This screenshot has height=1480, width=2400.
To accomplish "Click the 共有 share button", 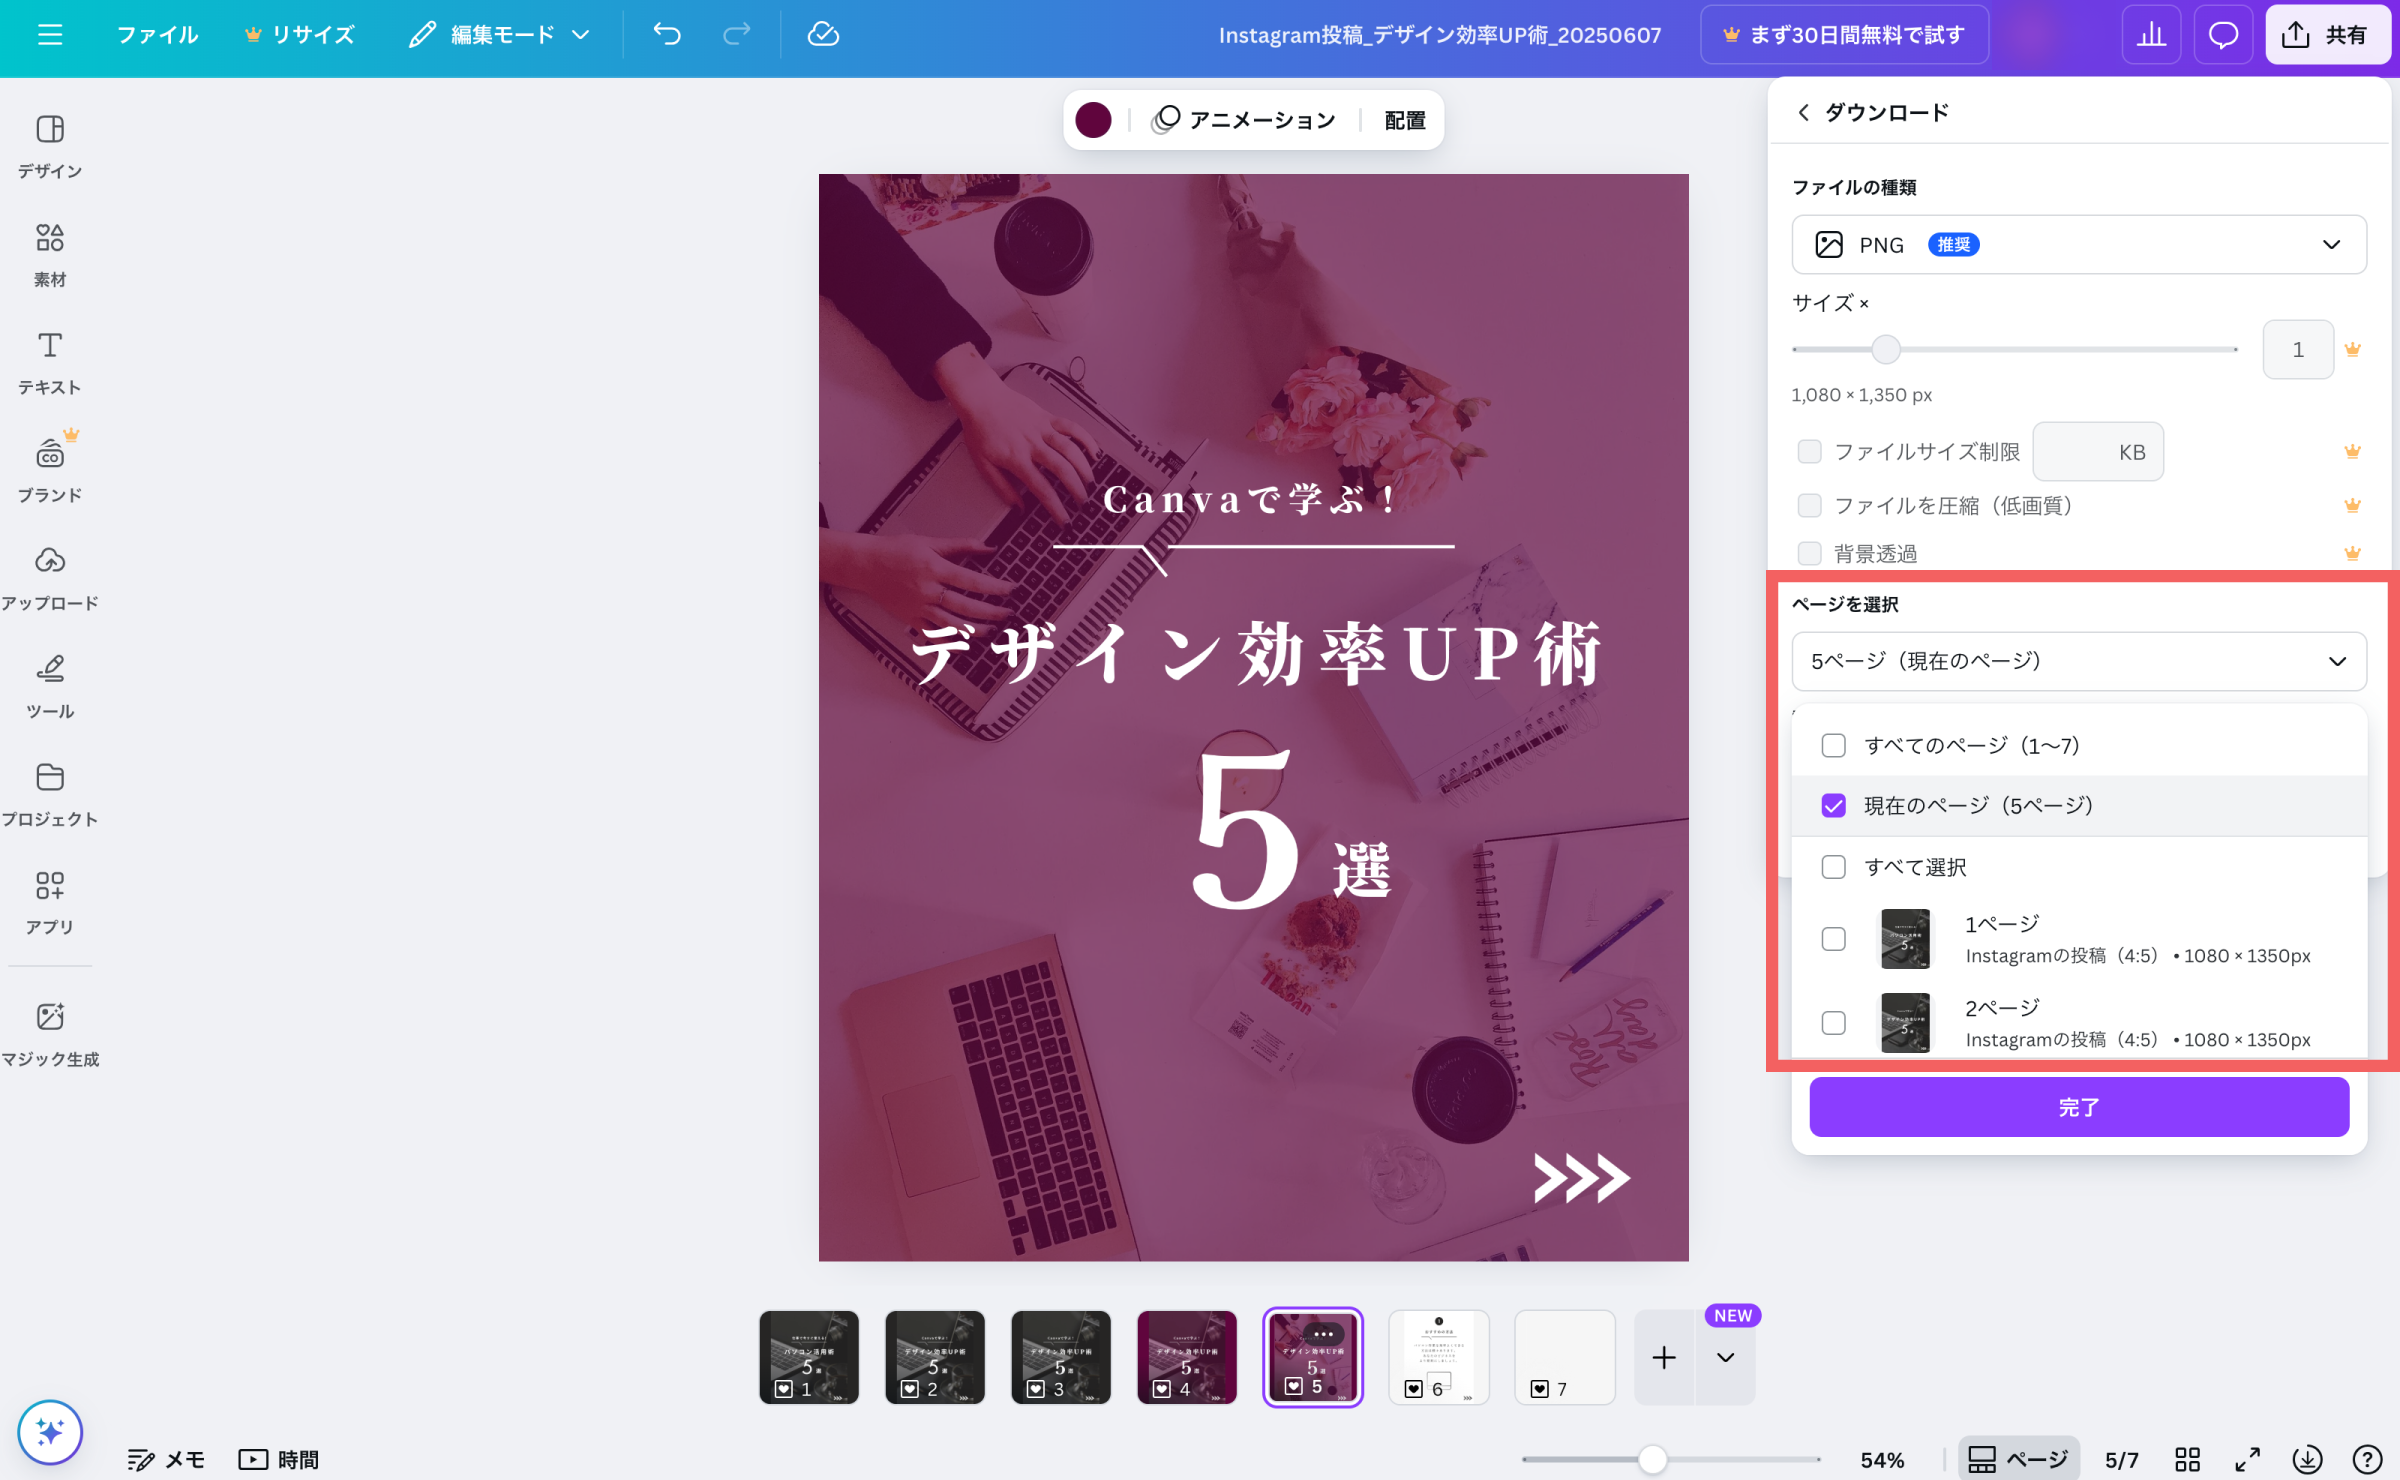I will tap(2327, 35).
